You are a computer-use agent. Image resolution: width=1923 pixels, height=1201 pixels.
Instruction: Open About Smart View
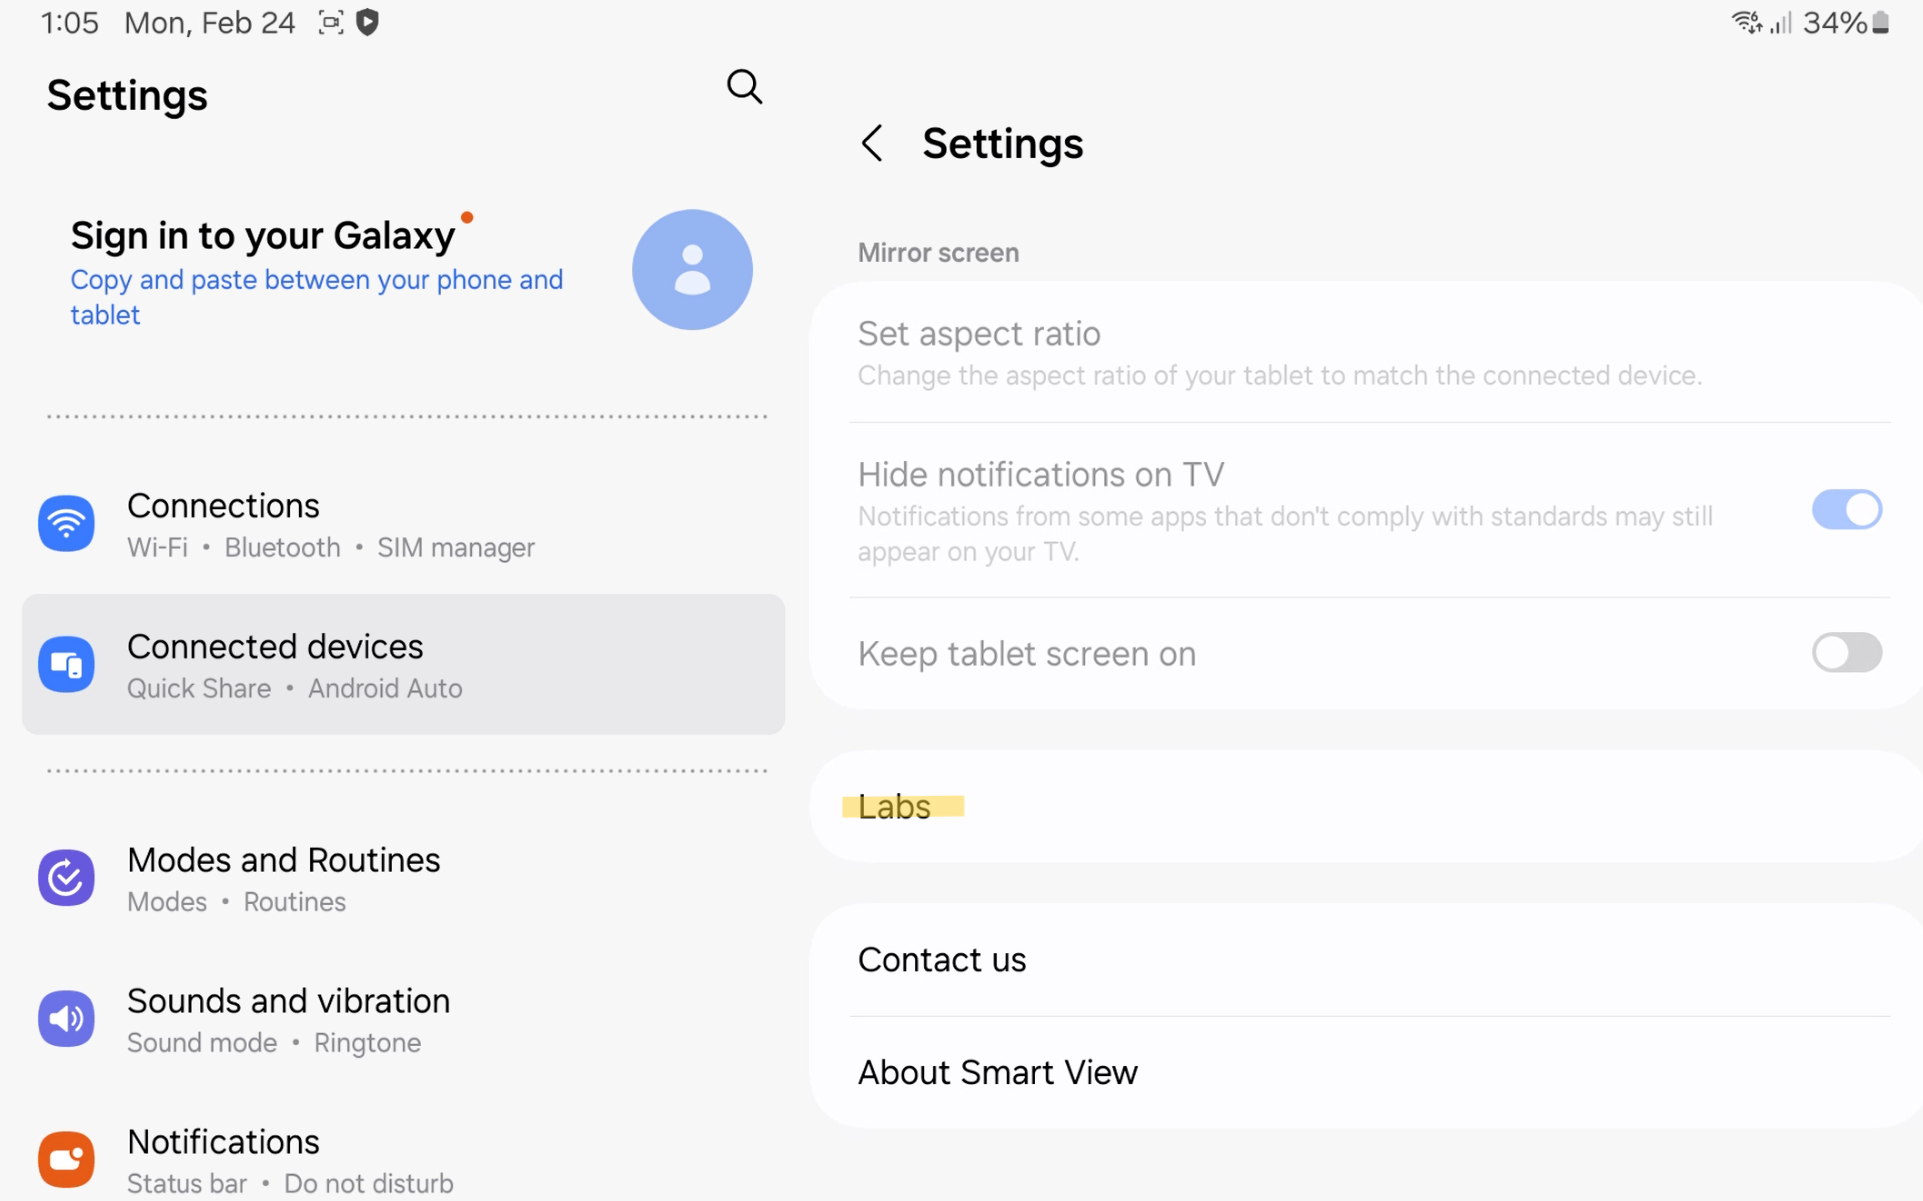pyautogui.click(x=997, y=1072)
